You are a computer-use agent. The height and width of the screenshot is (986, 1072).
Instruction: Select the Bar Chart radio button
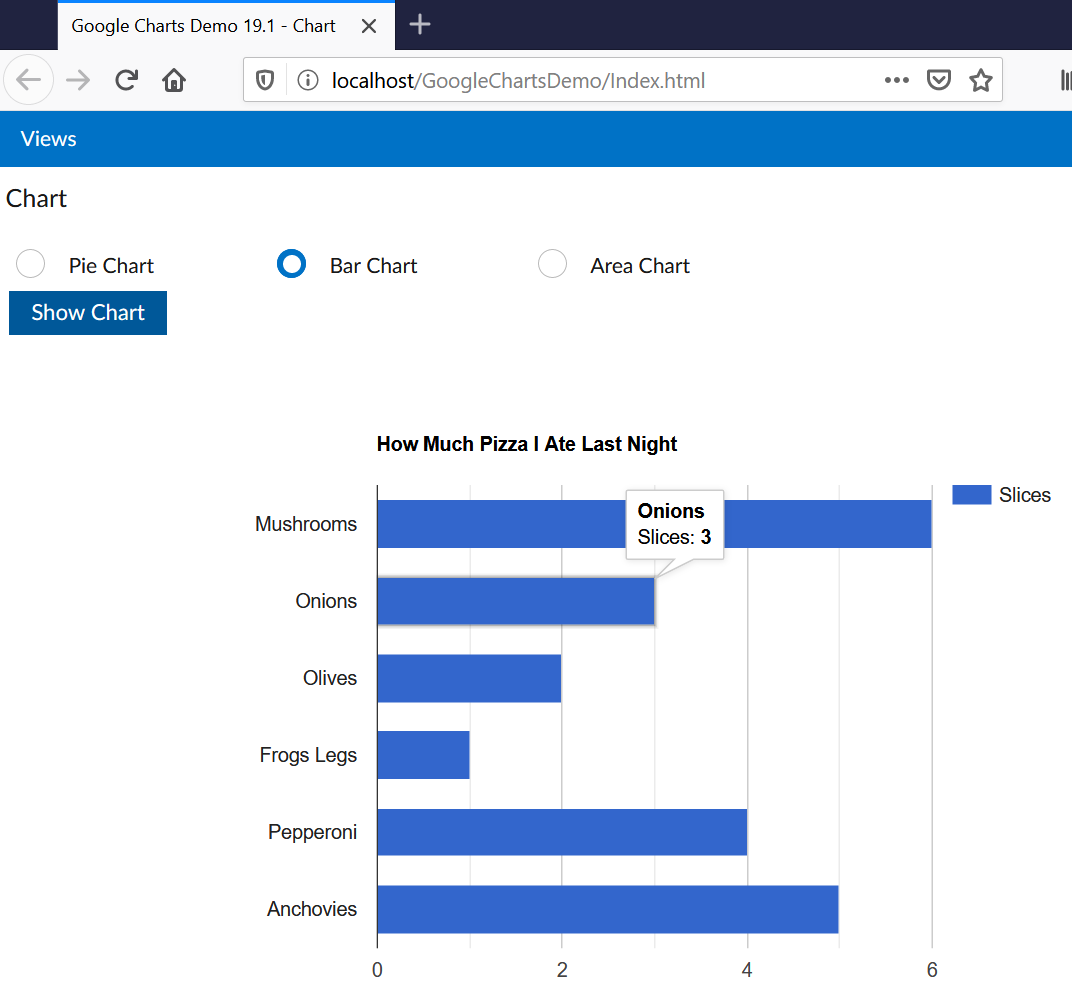291,264
